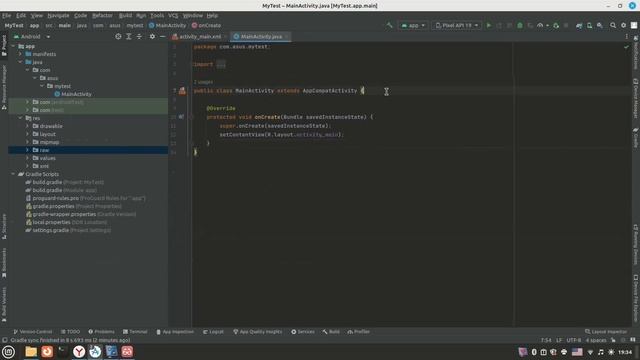Viewport: 640px width, 360px height.
Task: Open Android Studio taskbar icon
Action: [x=95, y=352]
